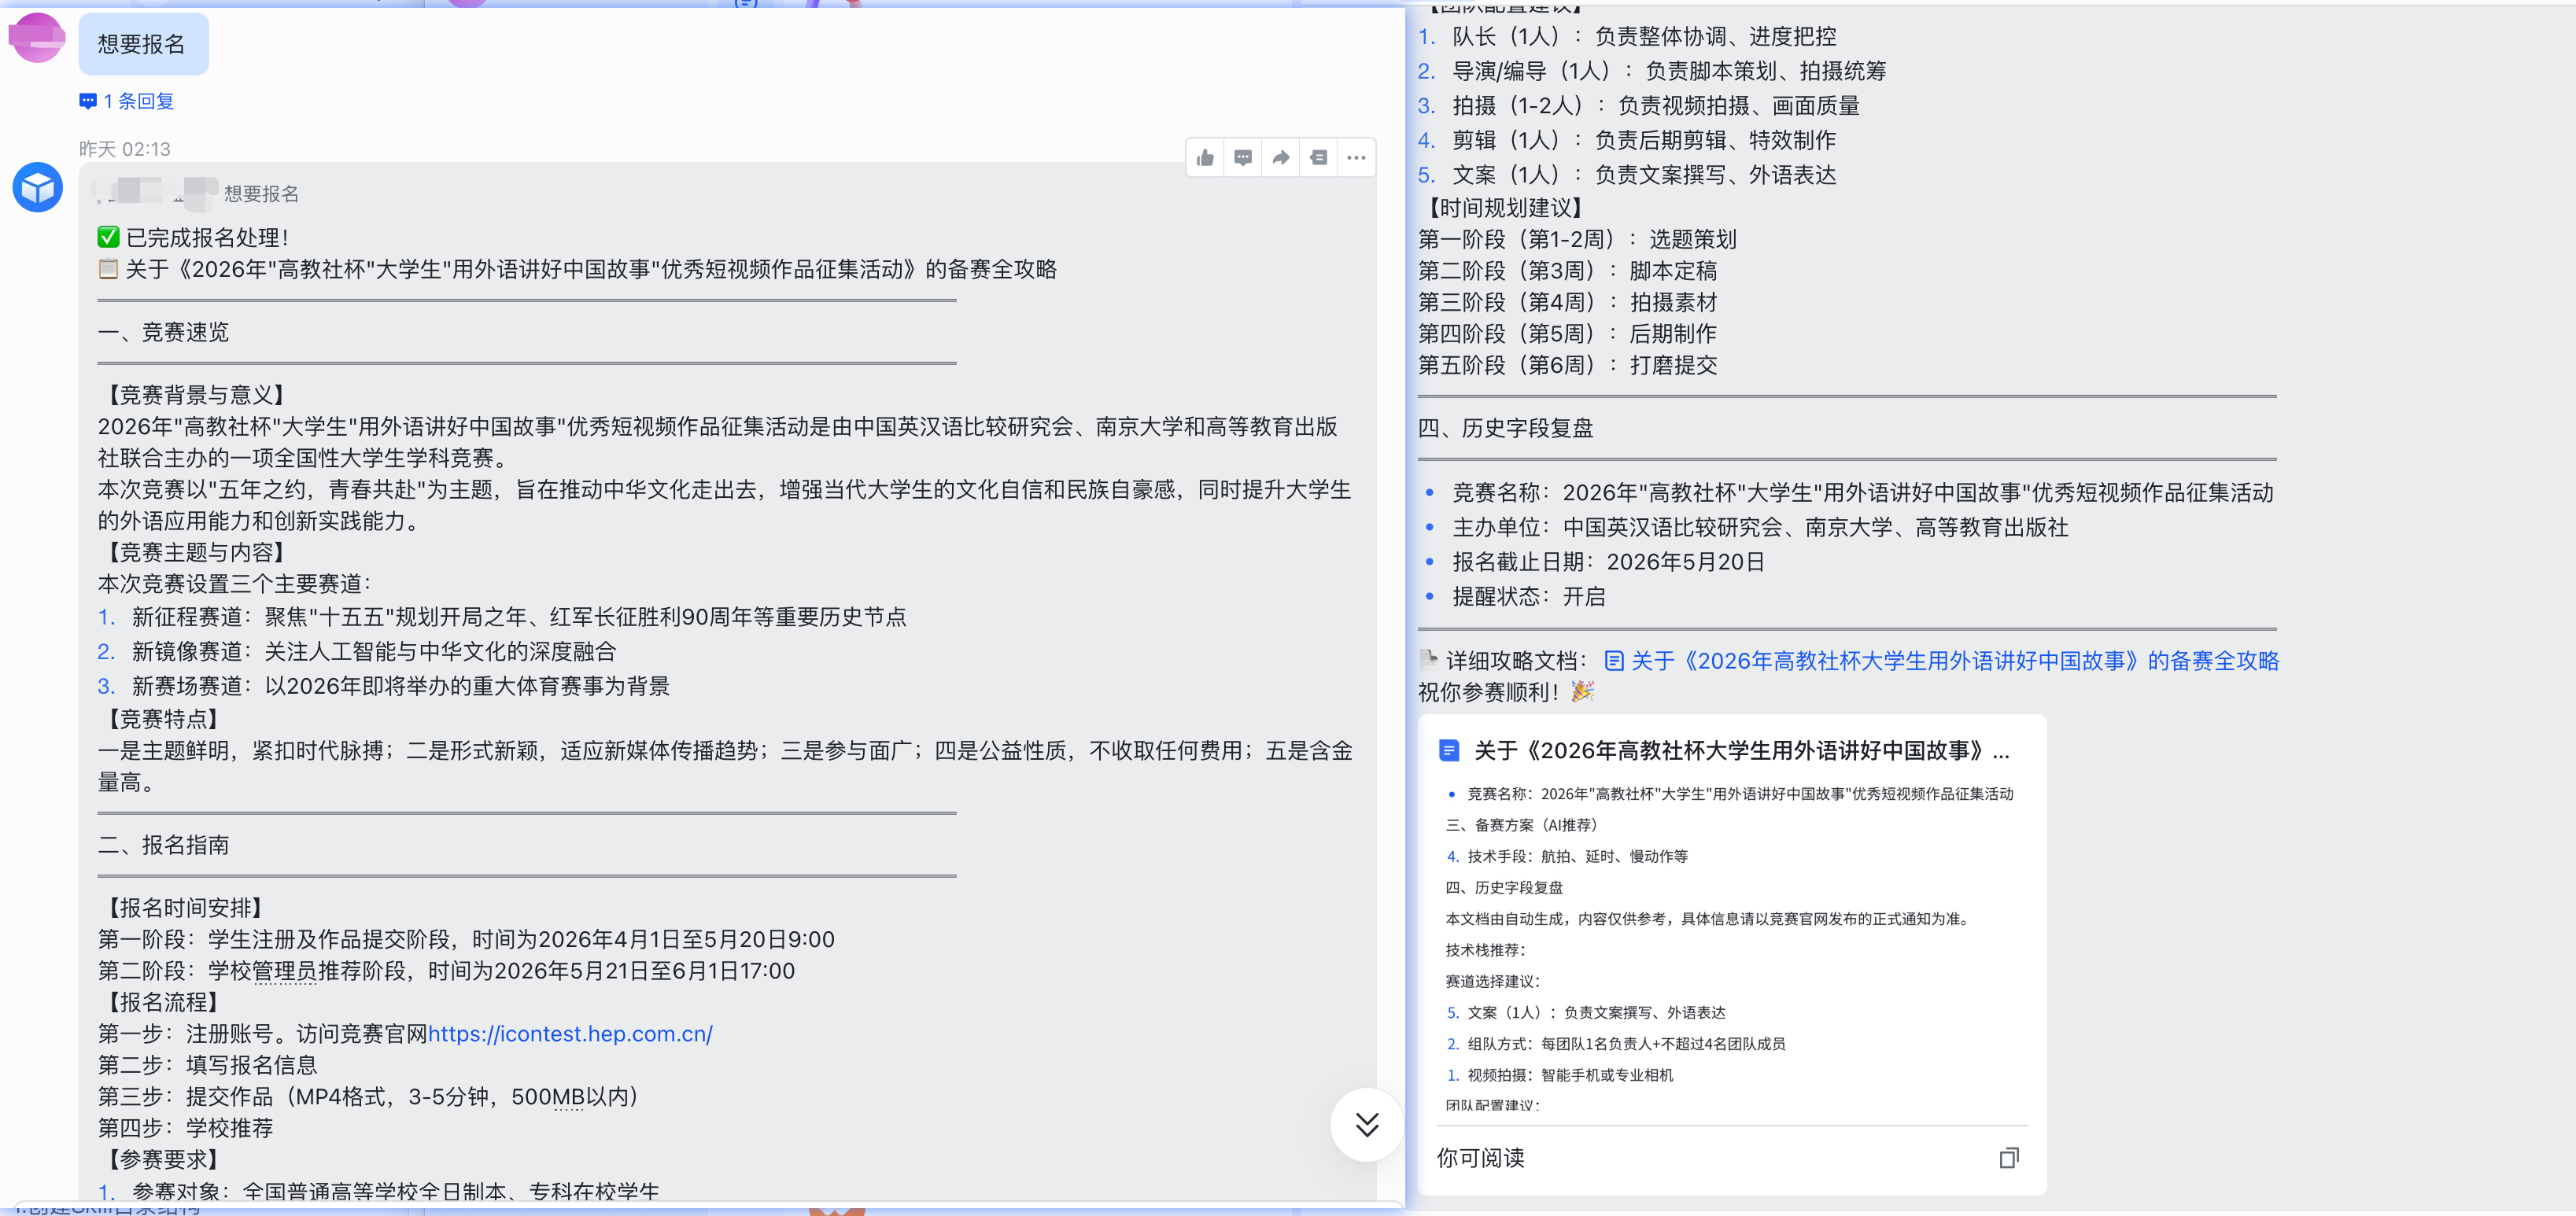2576x1216 pixels.
Task: Like the bot message with thumbs-up icon
Action: pos(1205,158)
